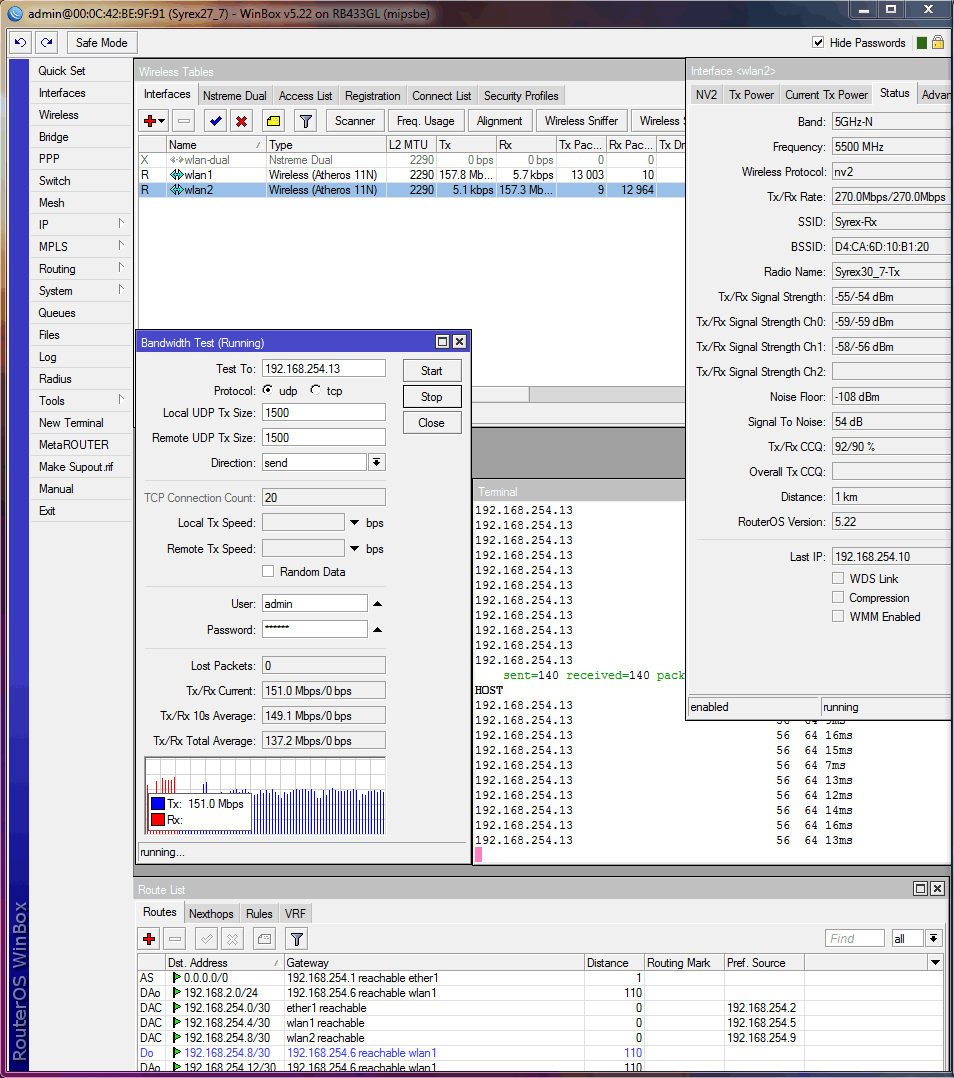Toggle the WDS Link checkbox

[x=838, y=578]
